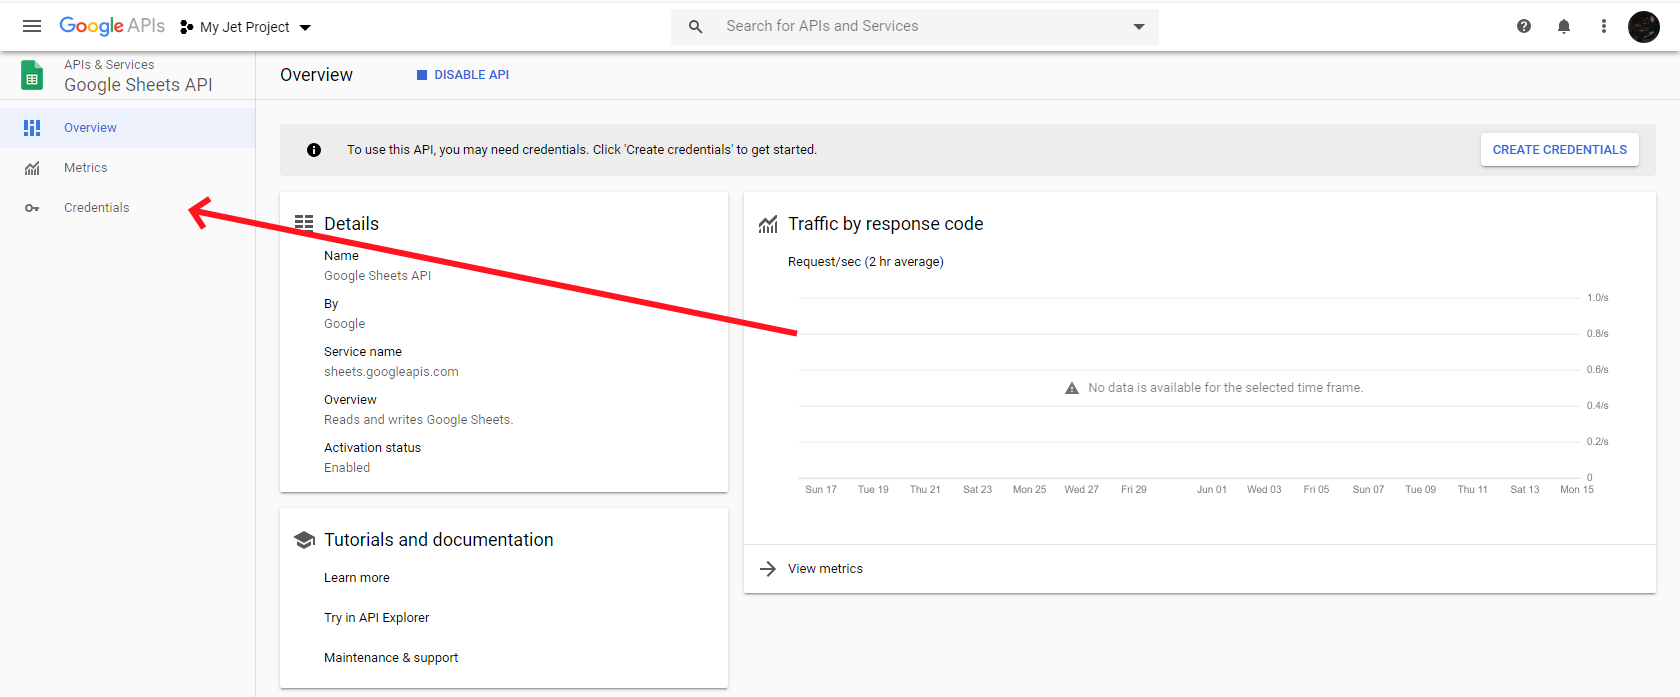Click the project hexagon dots icon
Screen dimensions: 1680x697
tap(186, 27)
